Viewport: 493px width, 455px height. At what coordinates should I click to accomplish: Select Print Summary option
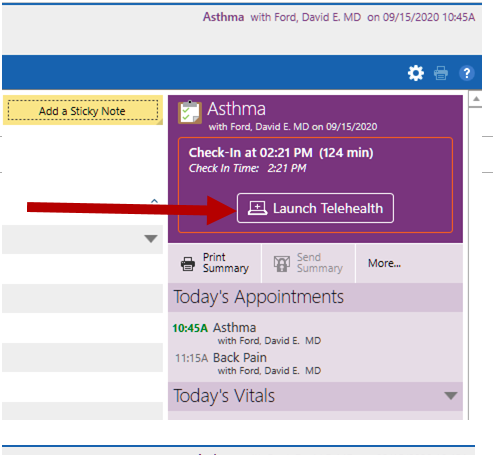pyautogui.click(x=215, y=263)
